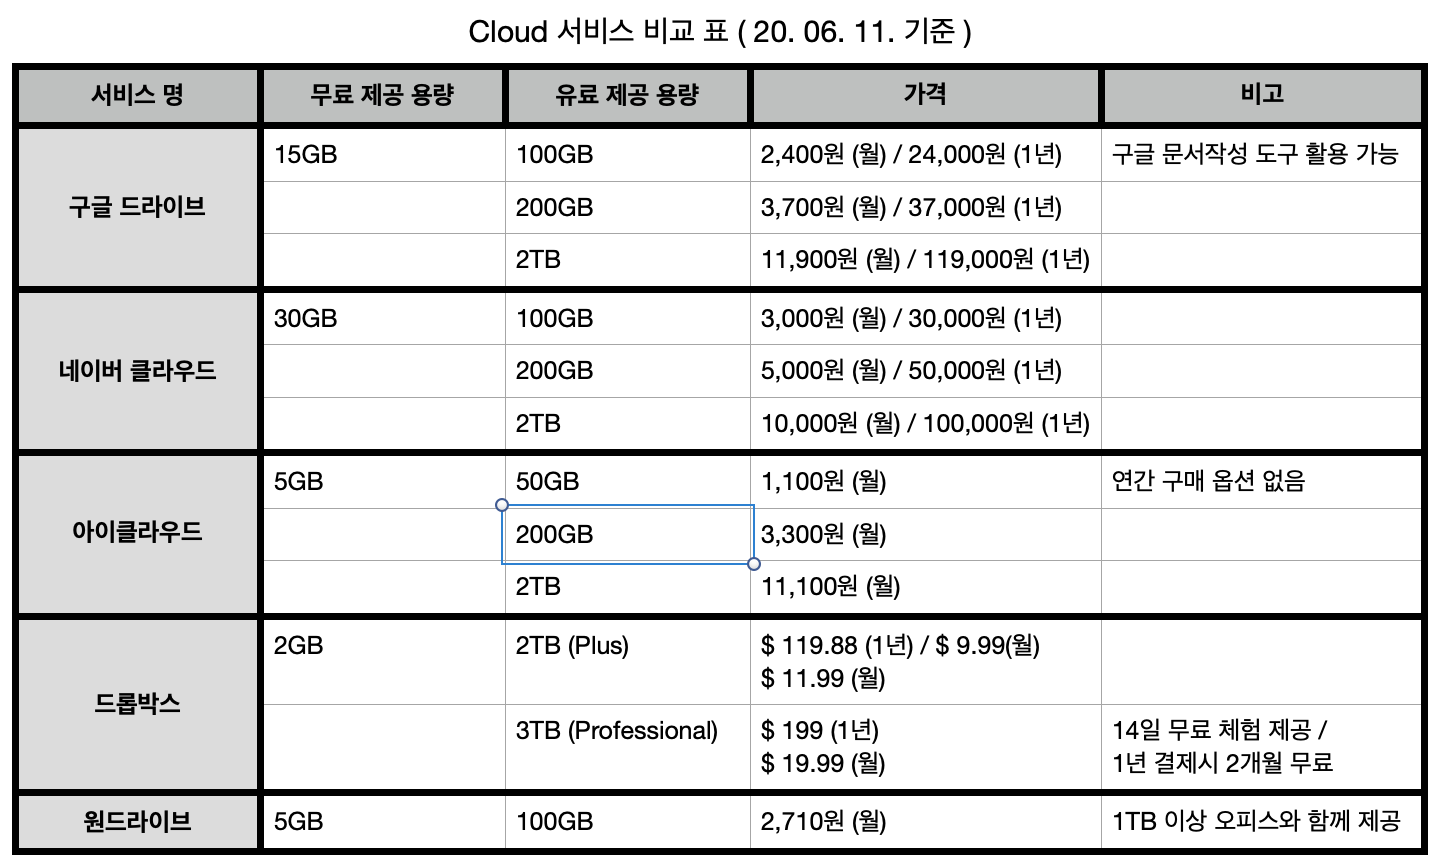Select the '유료 제공 용량' header cell
The image size is (1442, 868).
(x=627, y=95)
